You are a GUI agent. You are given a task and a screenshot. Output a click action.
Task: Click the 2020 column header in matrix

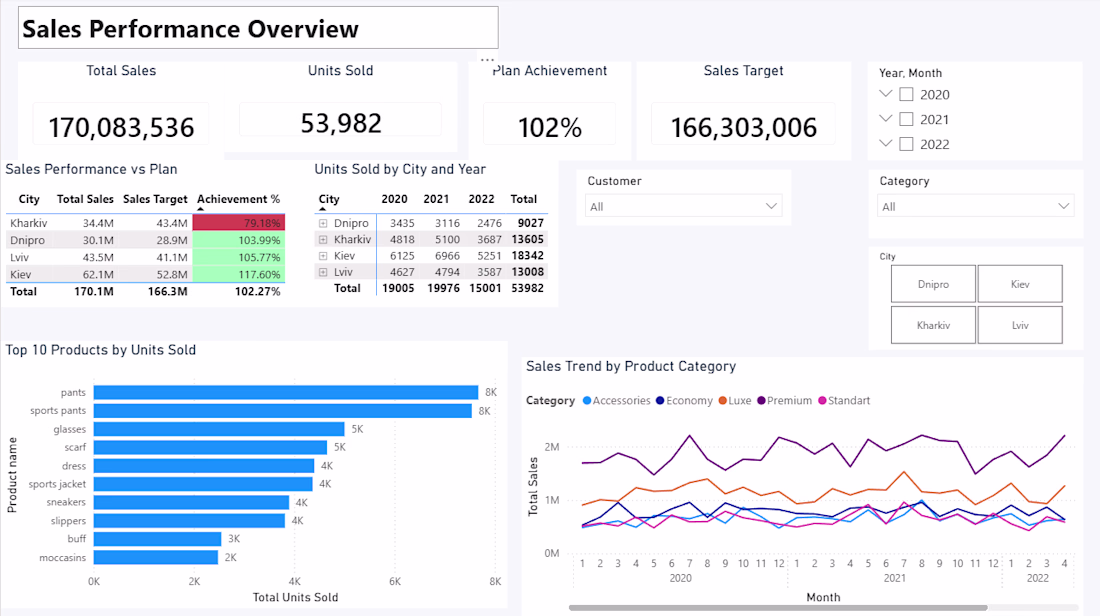tap(394, 199)
